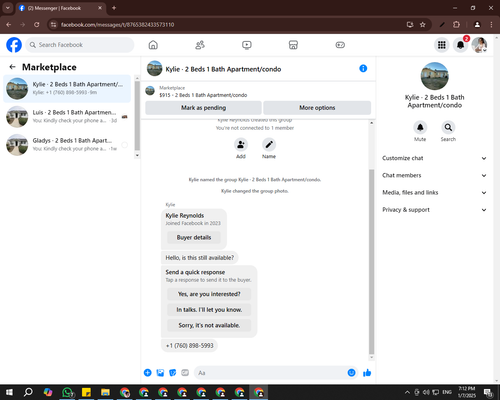The height and width of the screenshot is (400, 500).
Task: Send 'Sorry, it's not available.' response
Action: click(209, 325)
